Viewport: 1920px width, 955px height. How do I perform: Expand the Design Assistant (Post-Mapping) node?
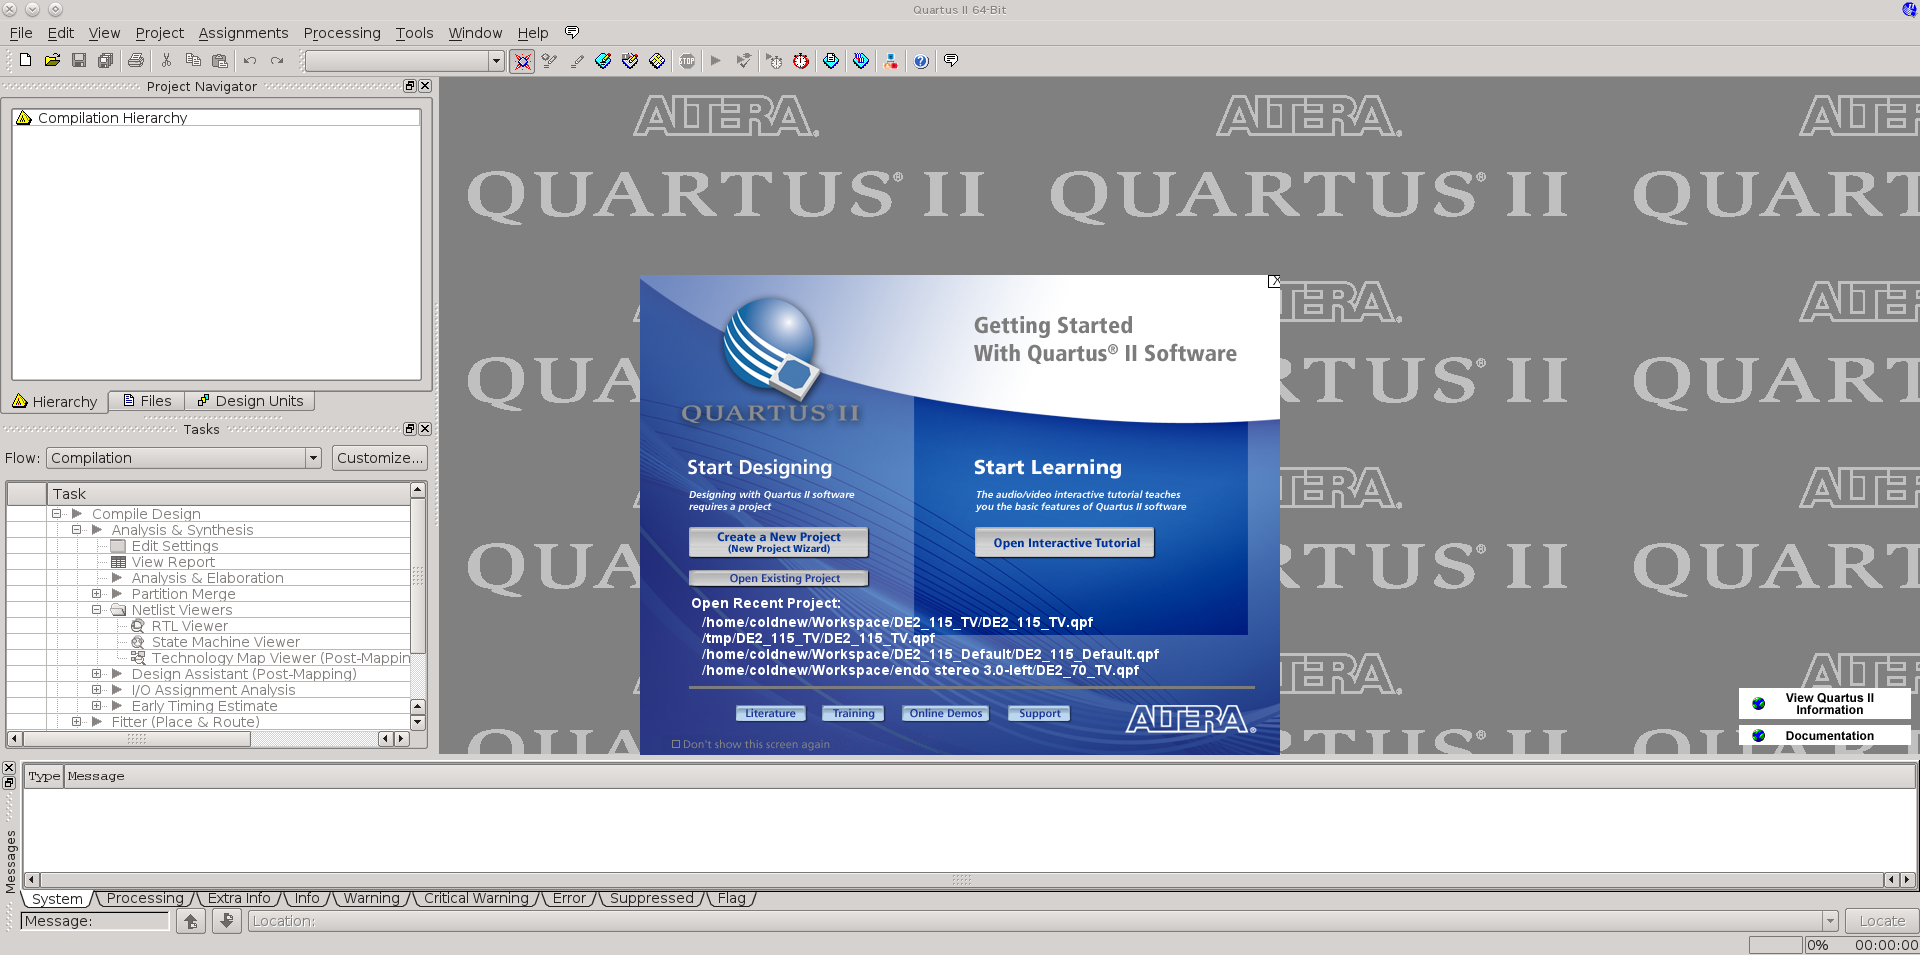click(97, 674)
